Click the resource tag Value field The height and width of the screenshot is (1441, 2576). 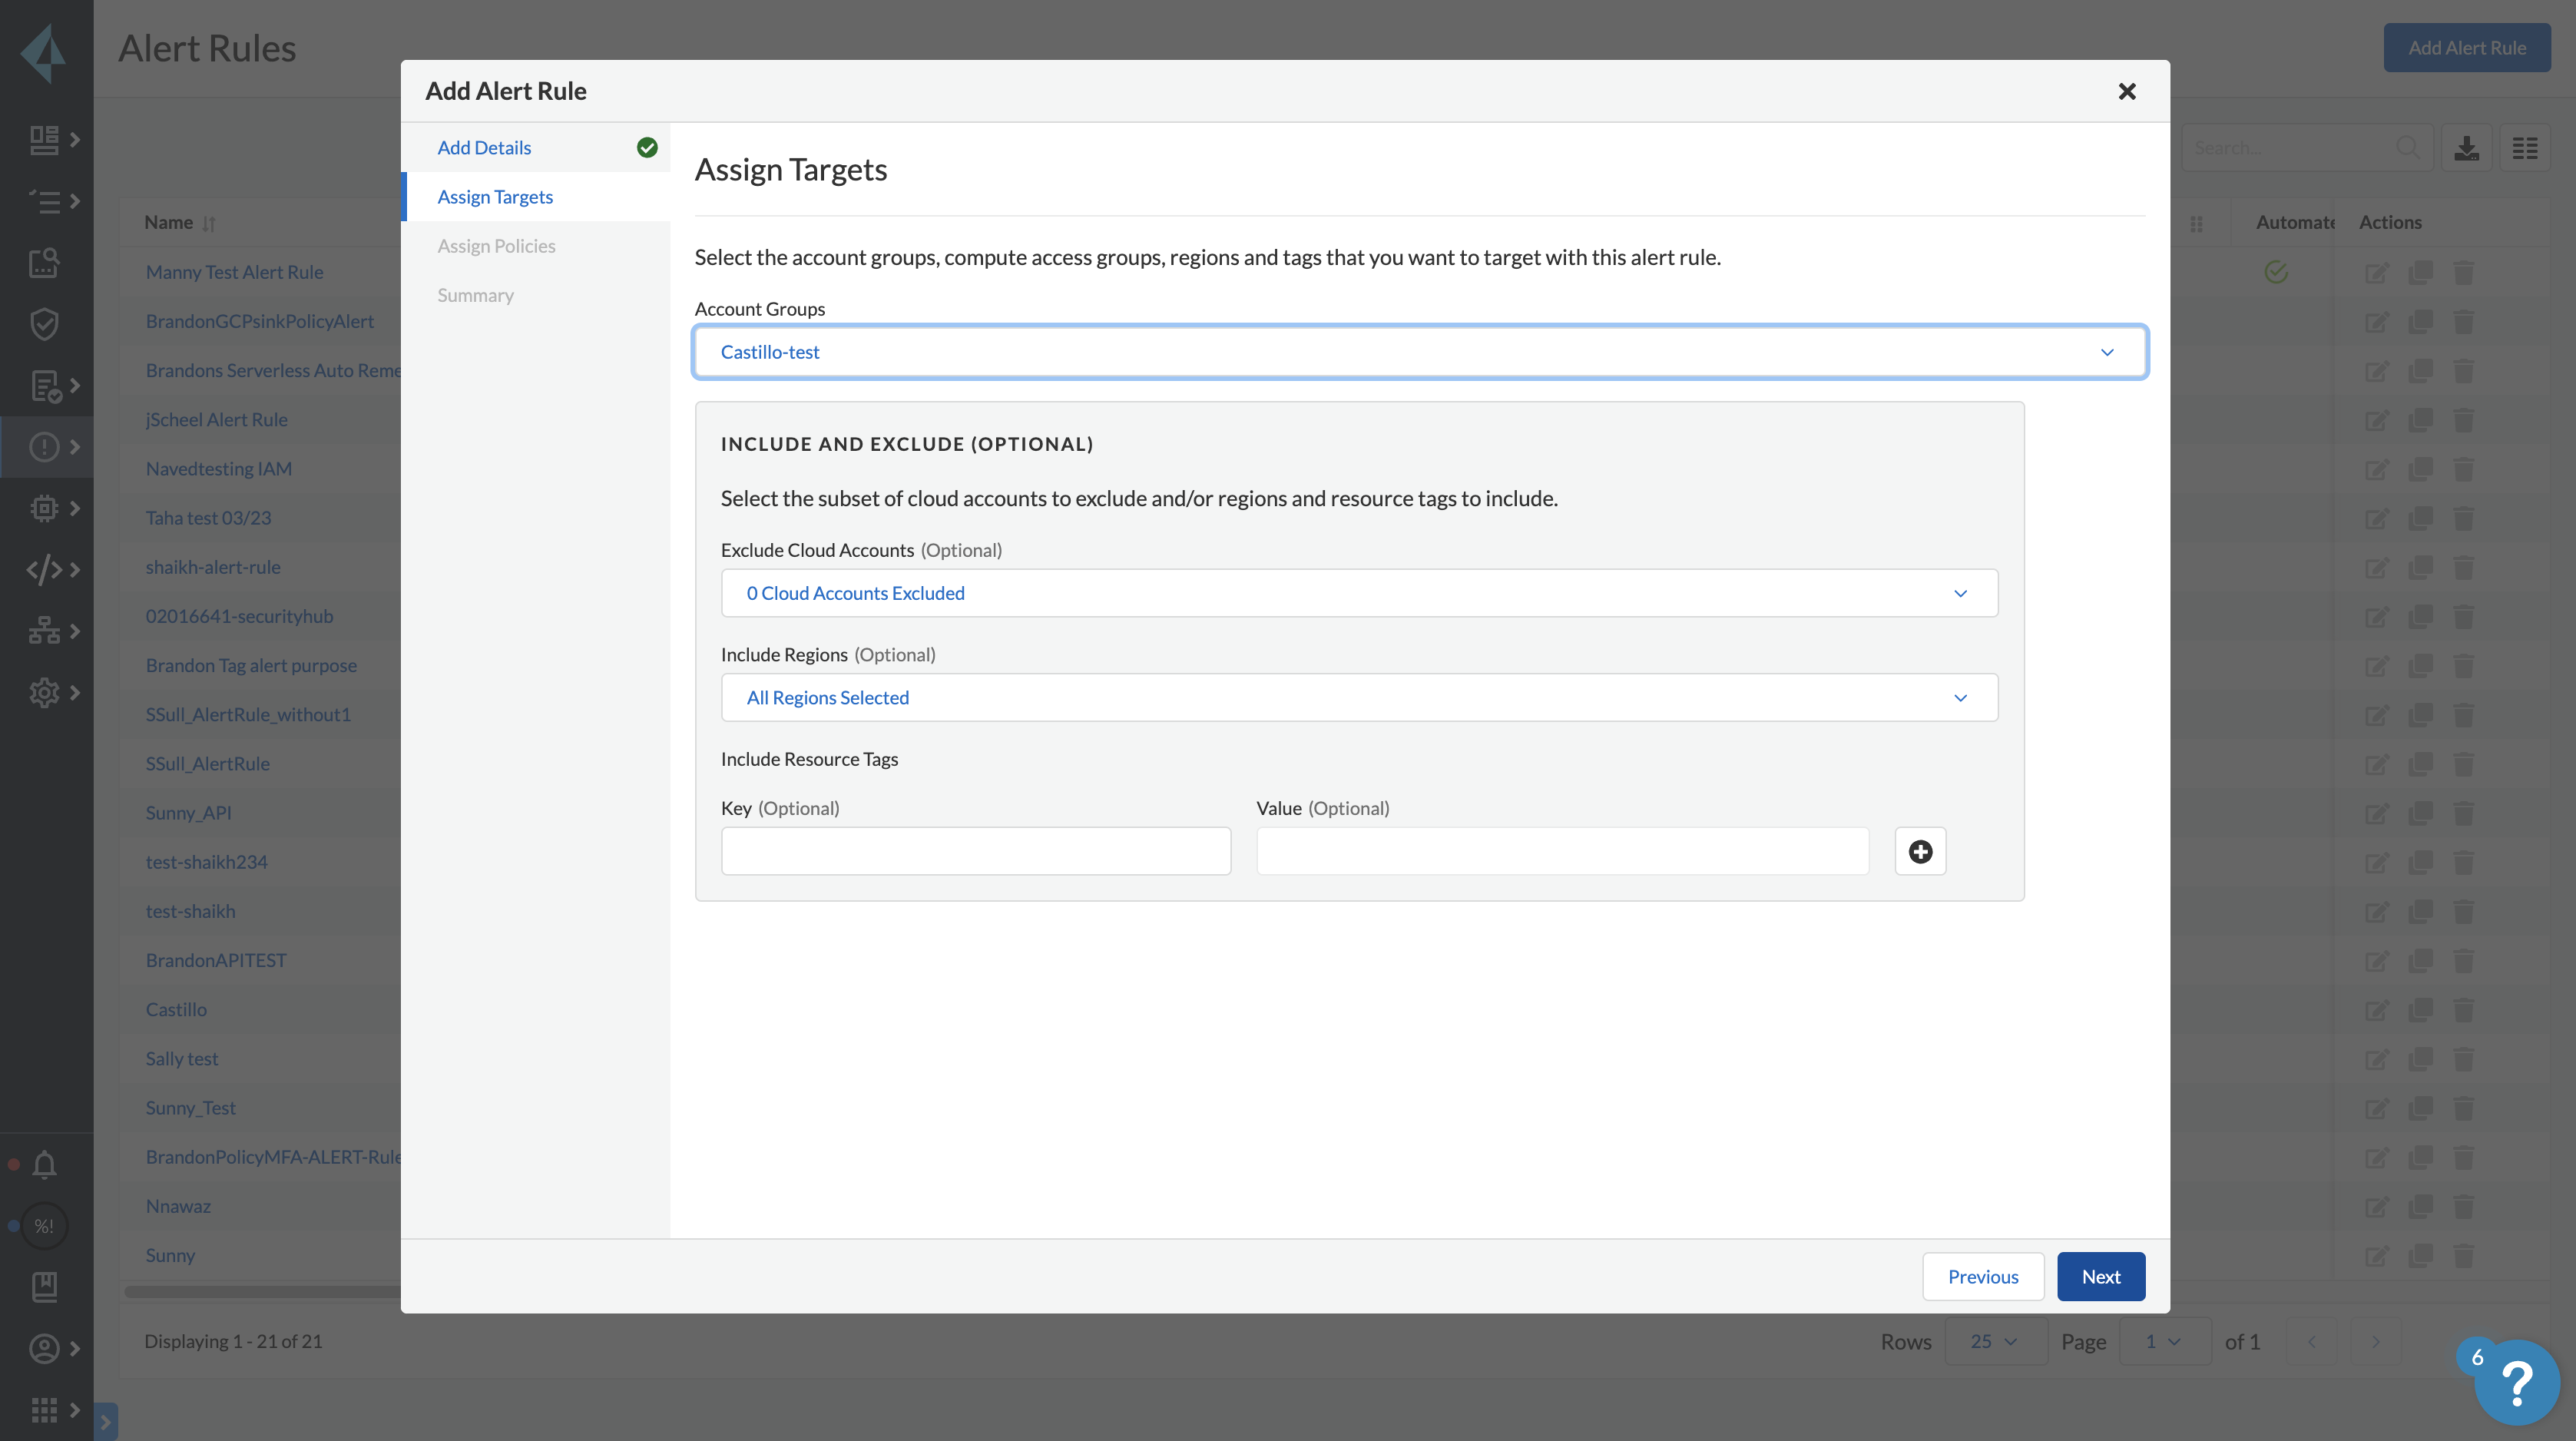(x=1561, y=851)
